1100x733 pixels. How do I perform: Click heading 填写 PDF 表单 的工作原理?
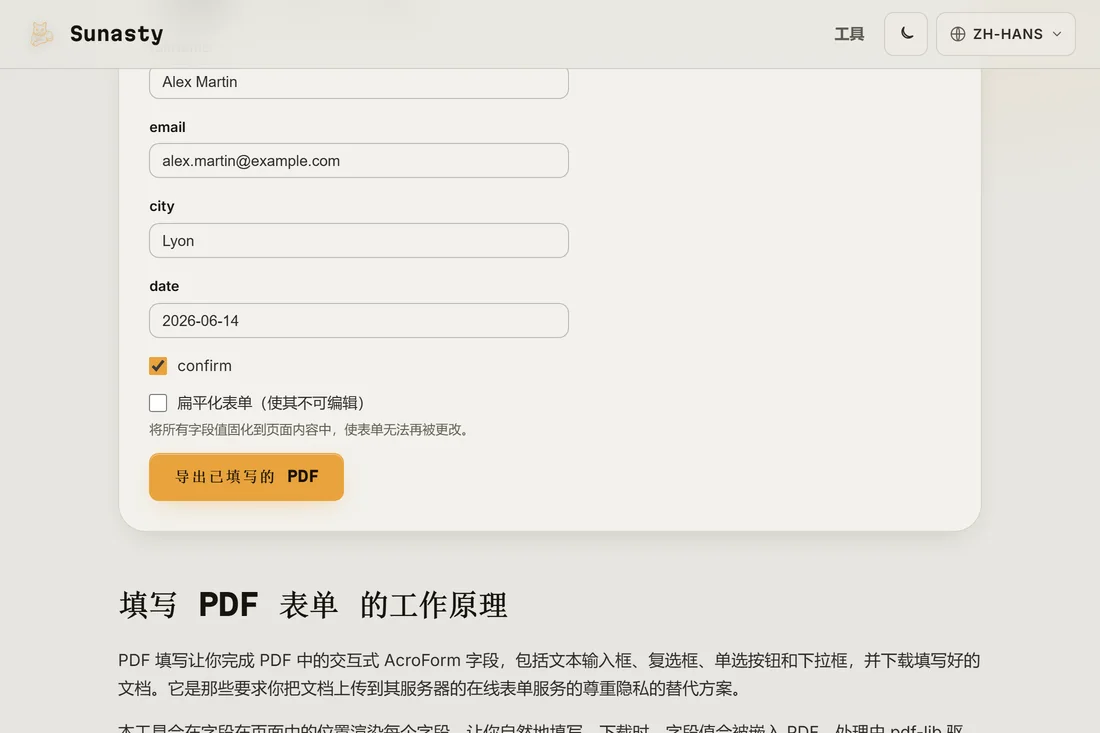pyautogui.click(x=313, y=605)
